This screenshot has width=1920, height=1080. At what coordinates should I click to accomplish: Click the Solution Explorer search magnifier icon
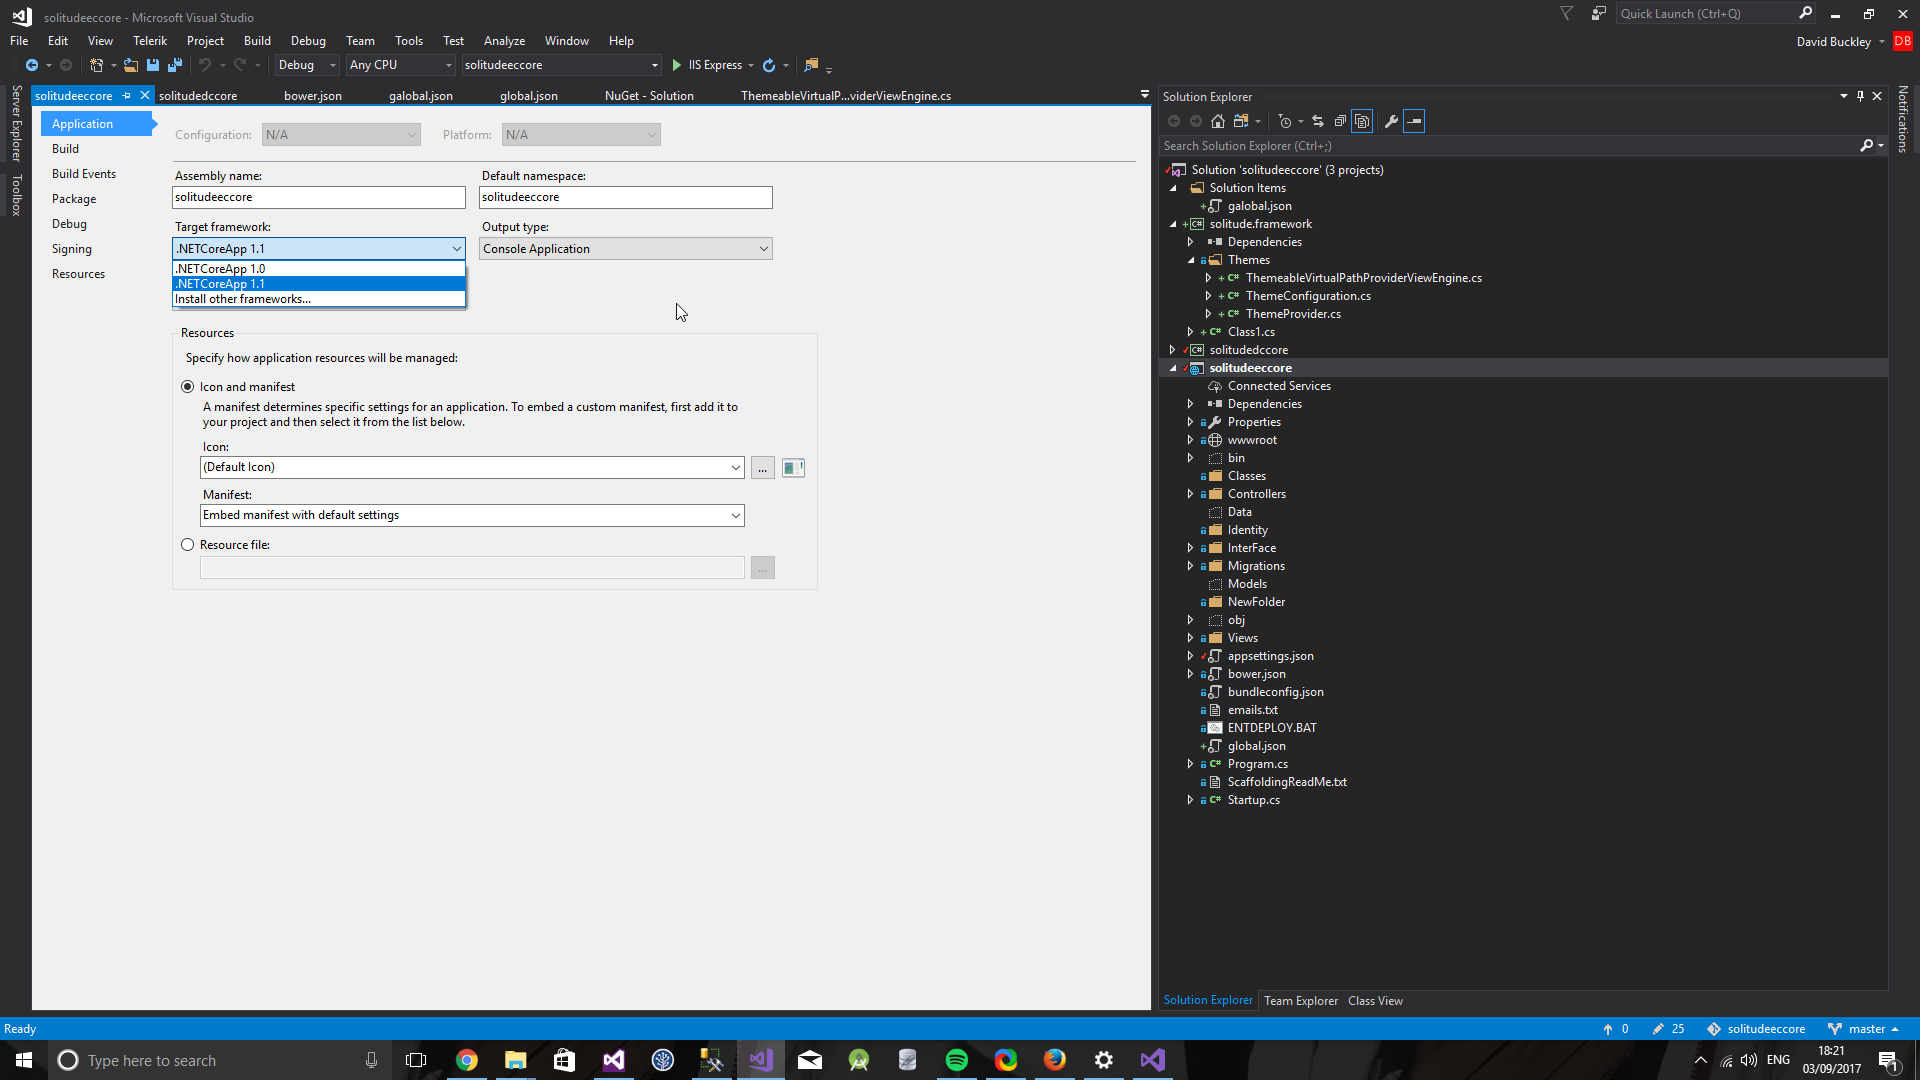click(1866, 146)
